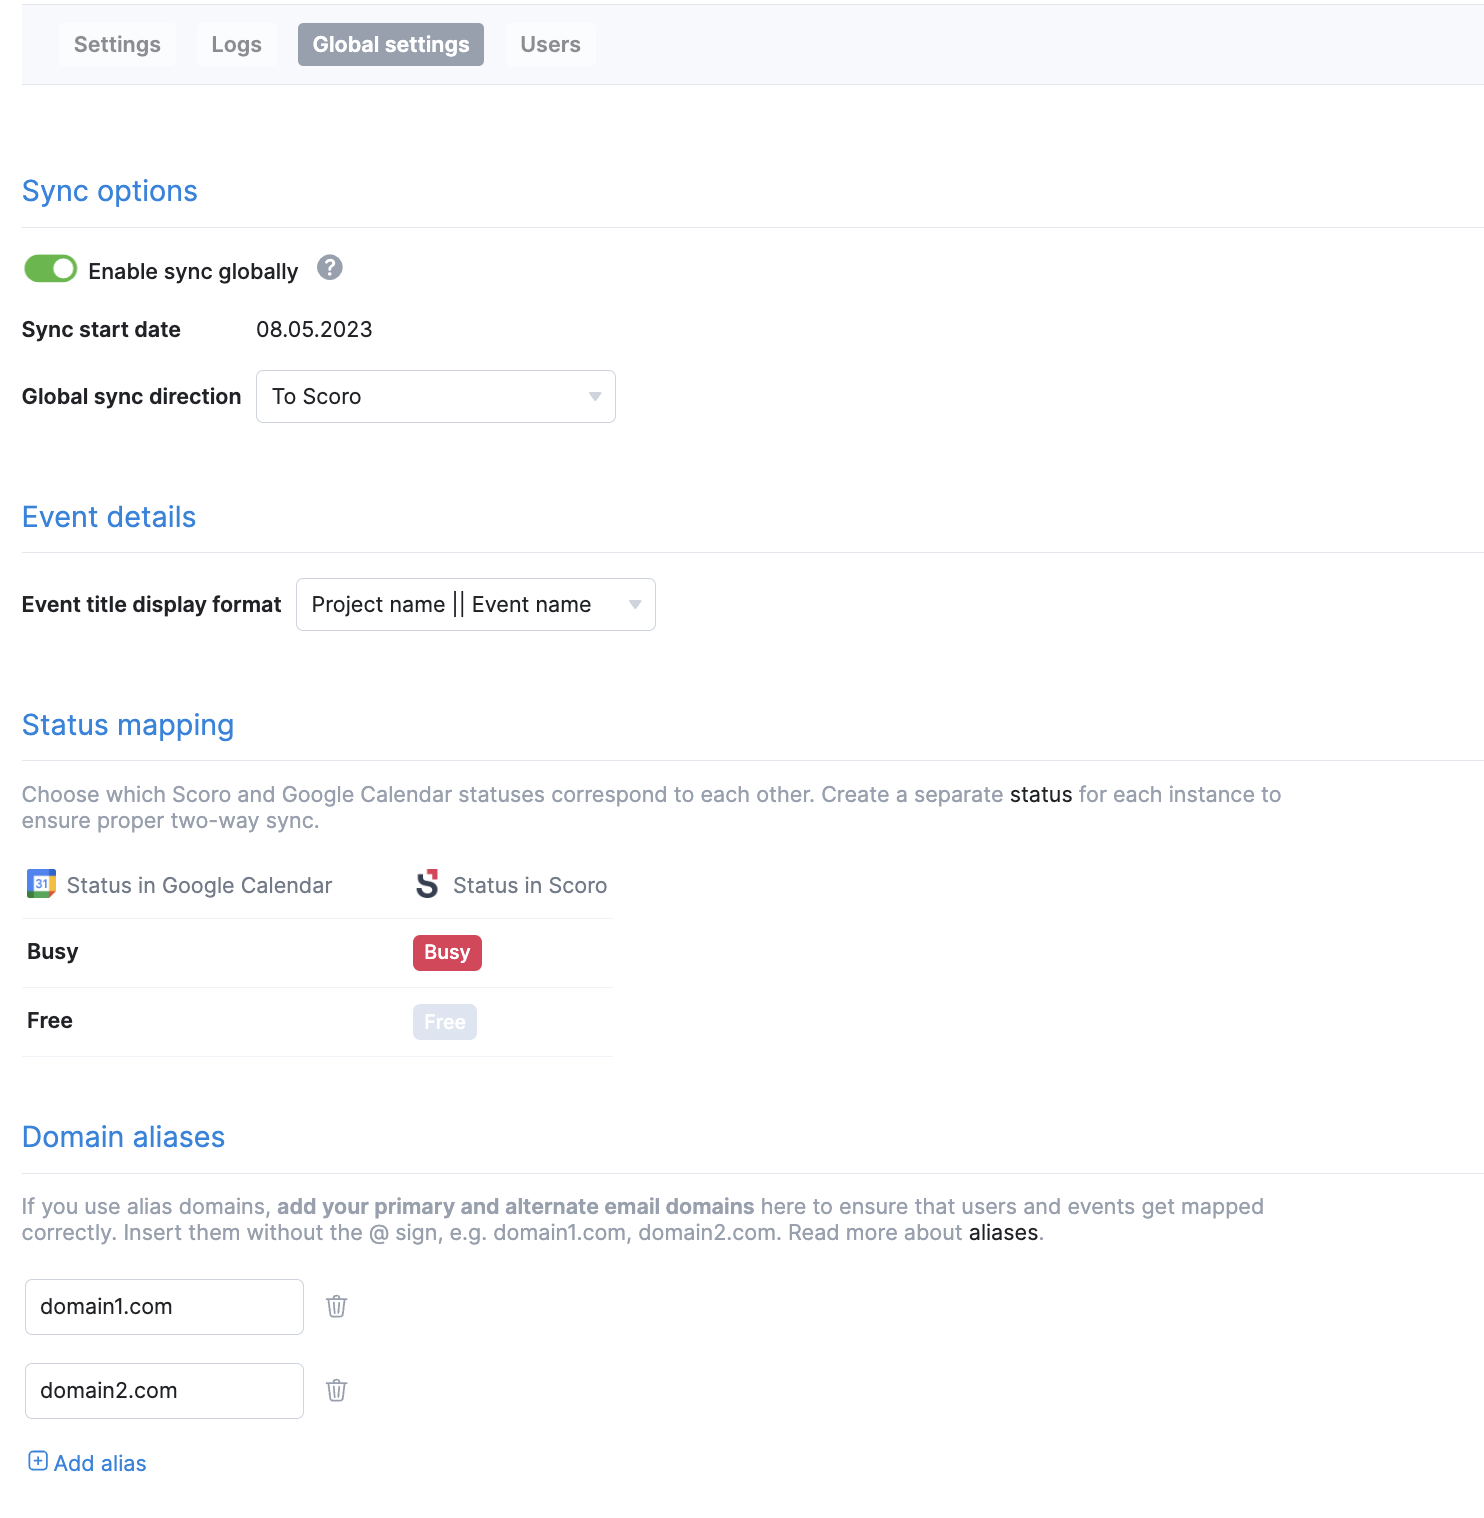Click the Add alias link
Image resolution: width=1484 pixels, height=1518 pixels.
click(100, 1463)
